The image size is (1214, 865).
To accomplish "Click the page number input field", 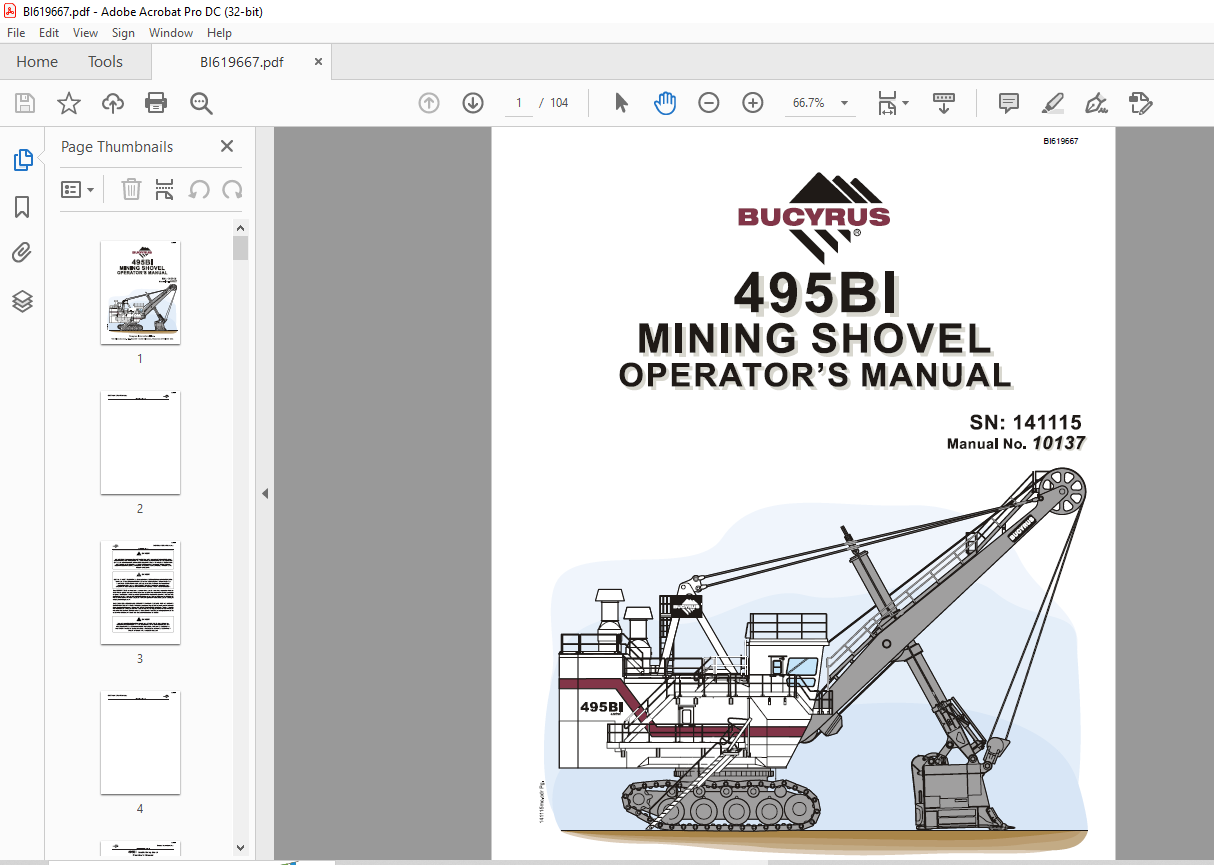I will (519, 103).
